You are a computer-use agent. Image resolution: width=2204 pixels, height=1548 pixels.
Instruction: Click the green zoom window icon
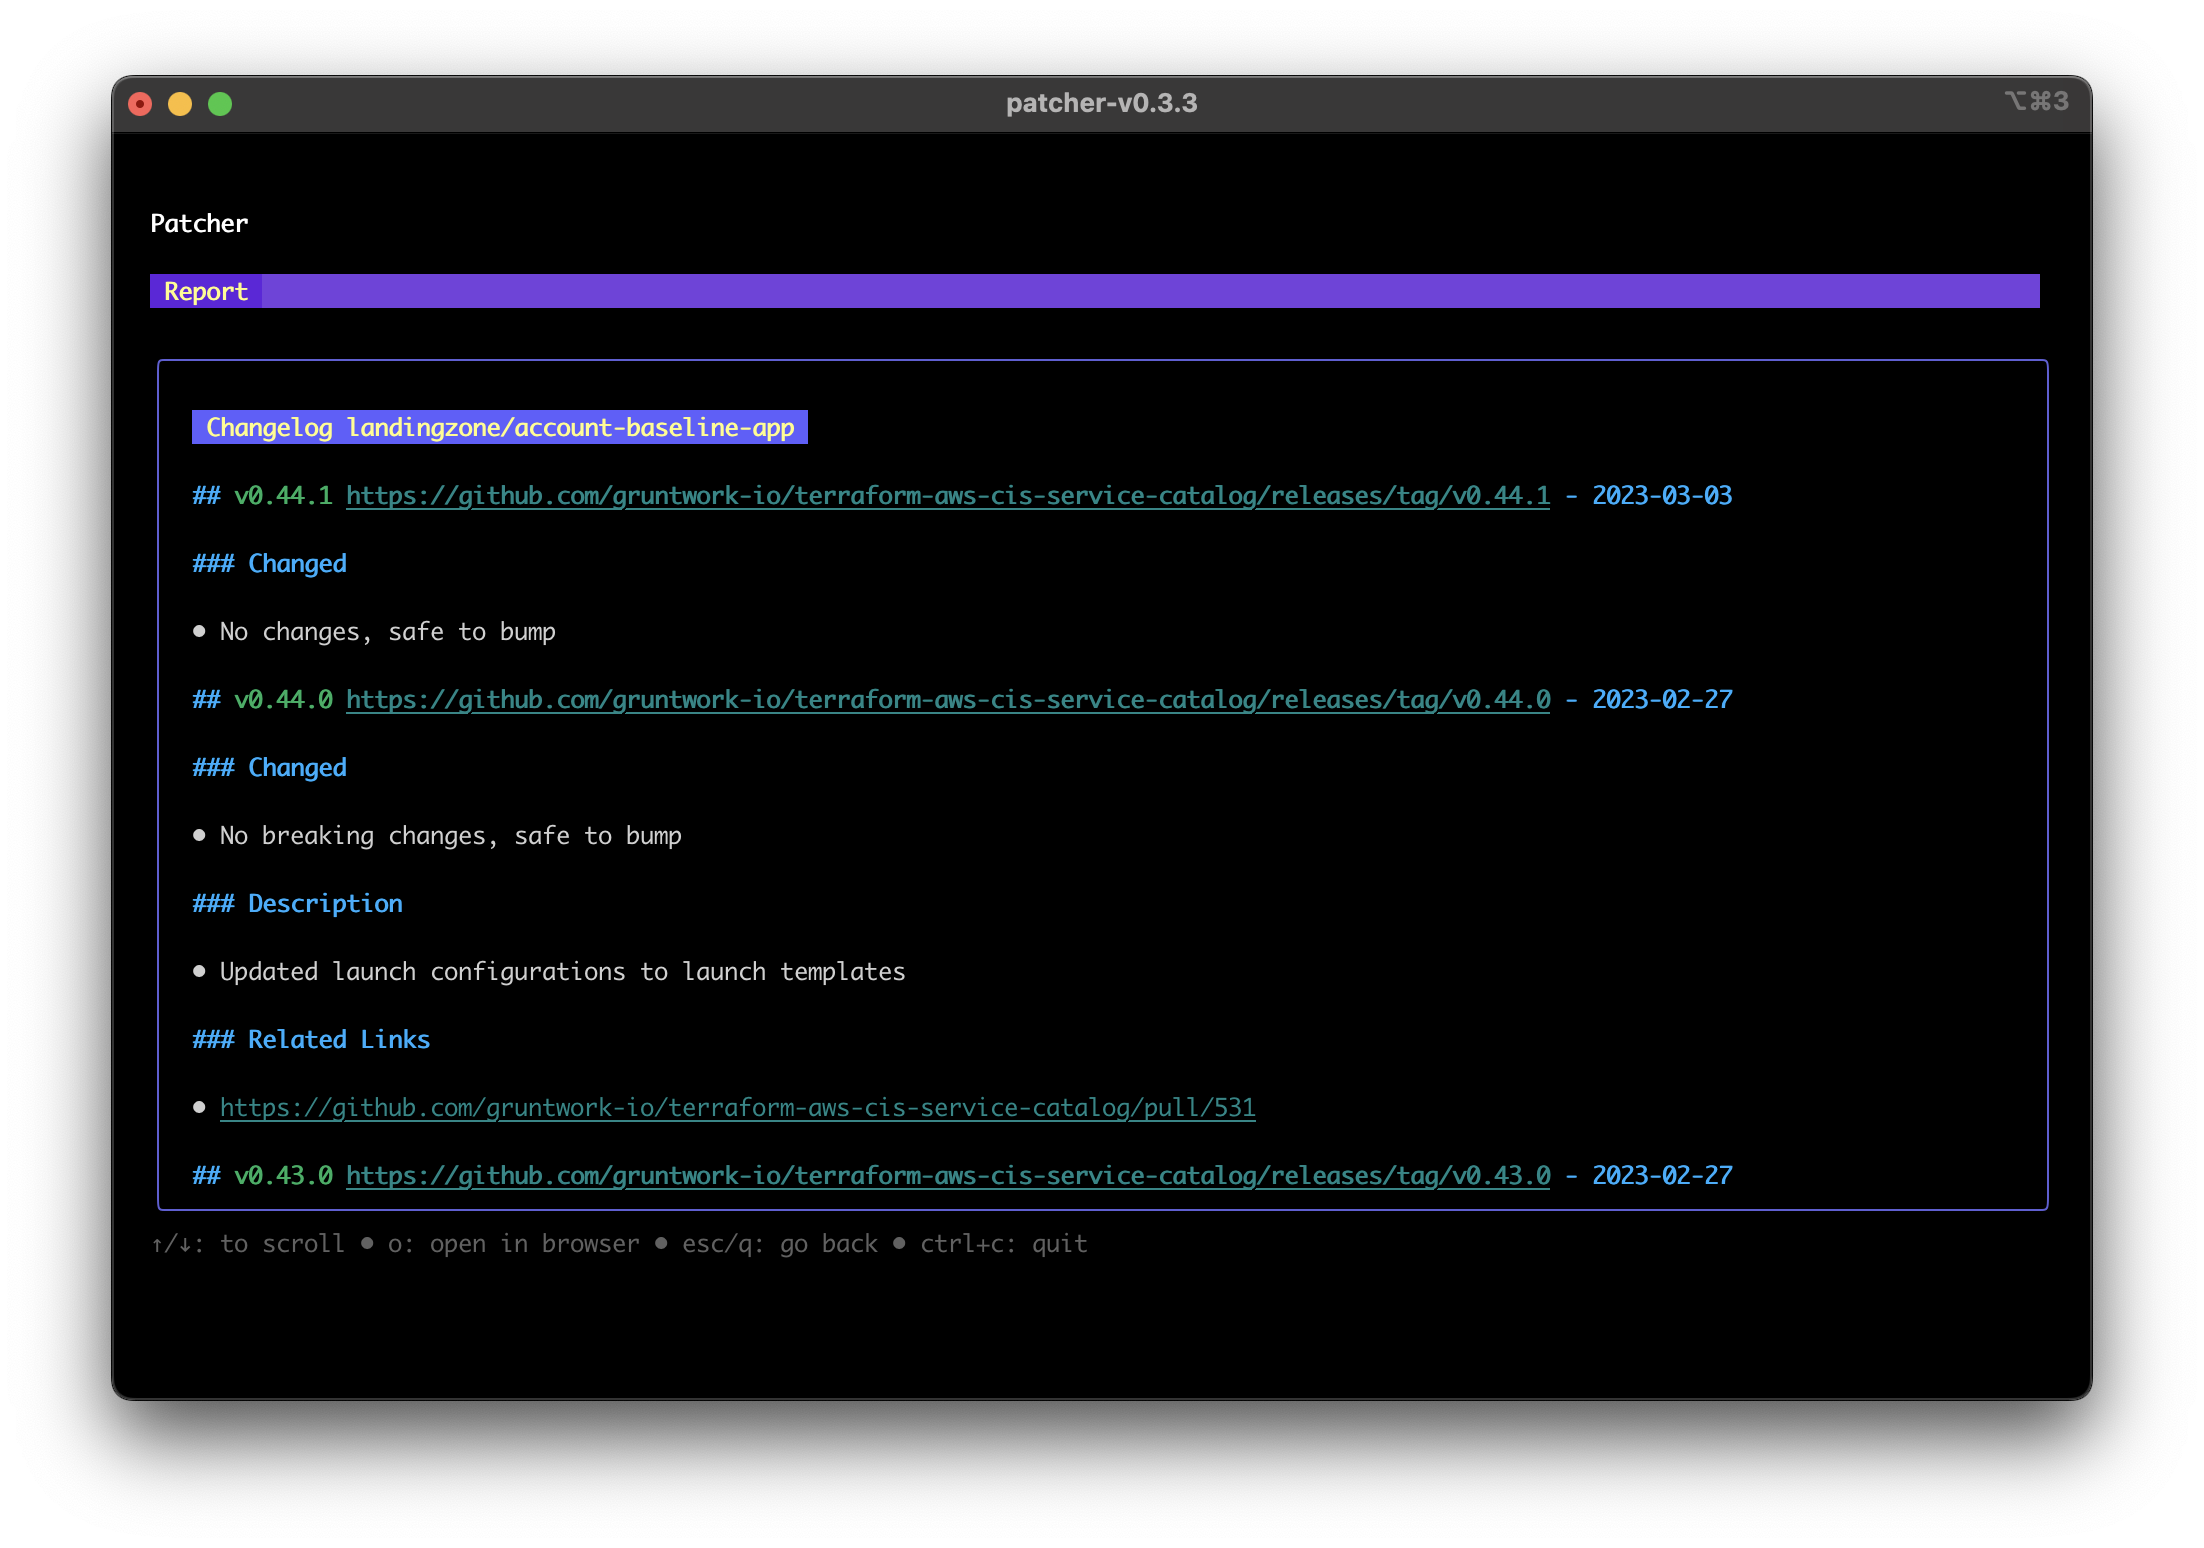[x=220, y=103]
